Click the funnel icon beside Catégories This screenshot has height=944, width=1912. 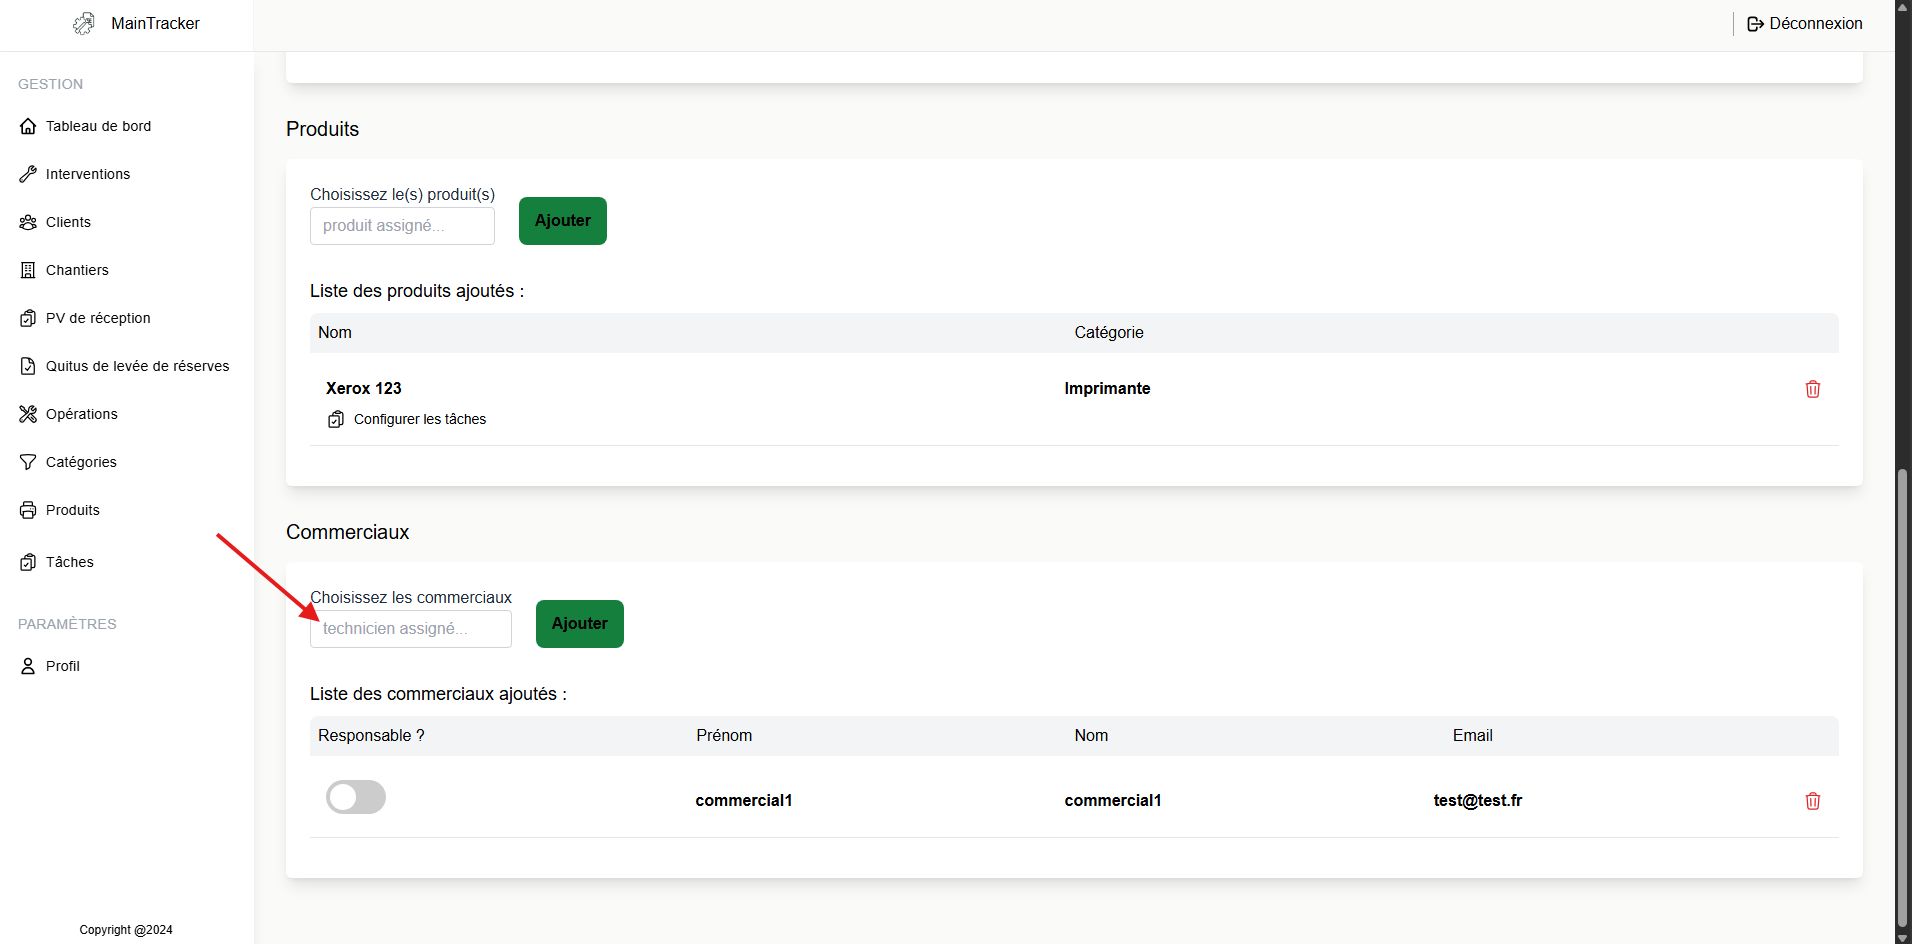[x=28, y=462]
